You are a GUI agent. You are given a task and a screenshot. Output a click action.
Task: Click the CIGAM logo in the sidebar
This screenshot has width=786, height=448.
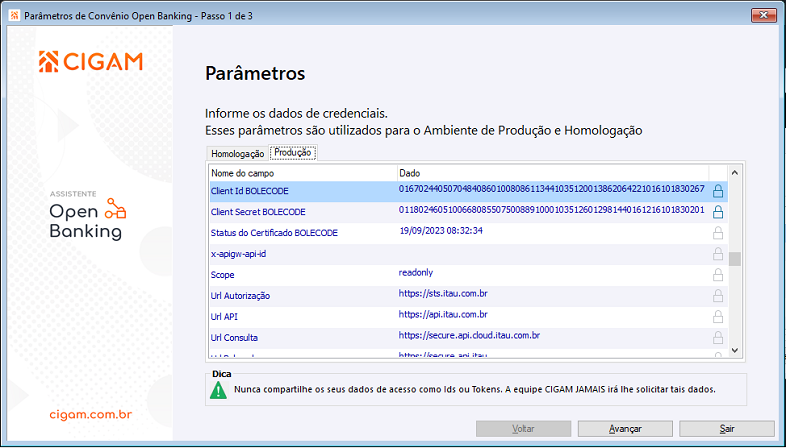(91, 62)
